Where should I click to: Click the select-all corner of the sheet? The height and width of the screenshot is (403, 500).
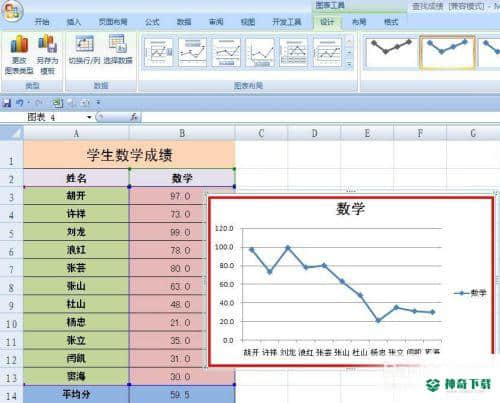tap(12, 133)
